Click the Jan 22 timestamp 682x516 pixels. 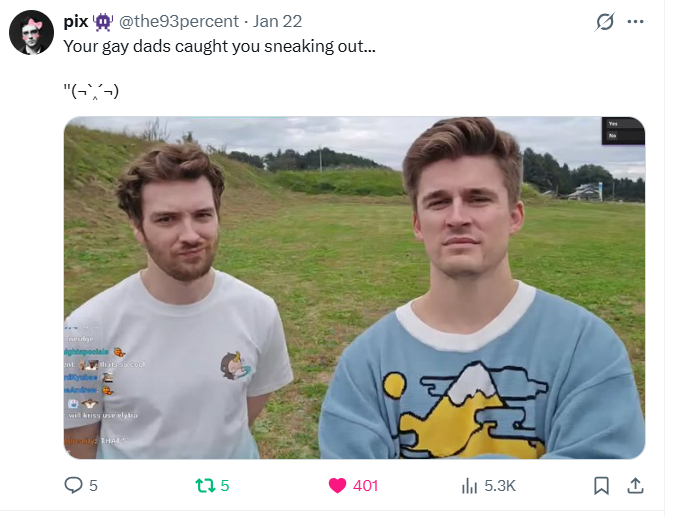pyautogui.click(x=277, y=21)
